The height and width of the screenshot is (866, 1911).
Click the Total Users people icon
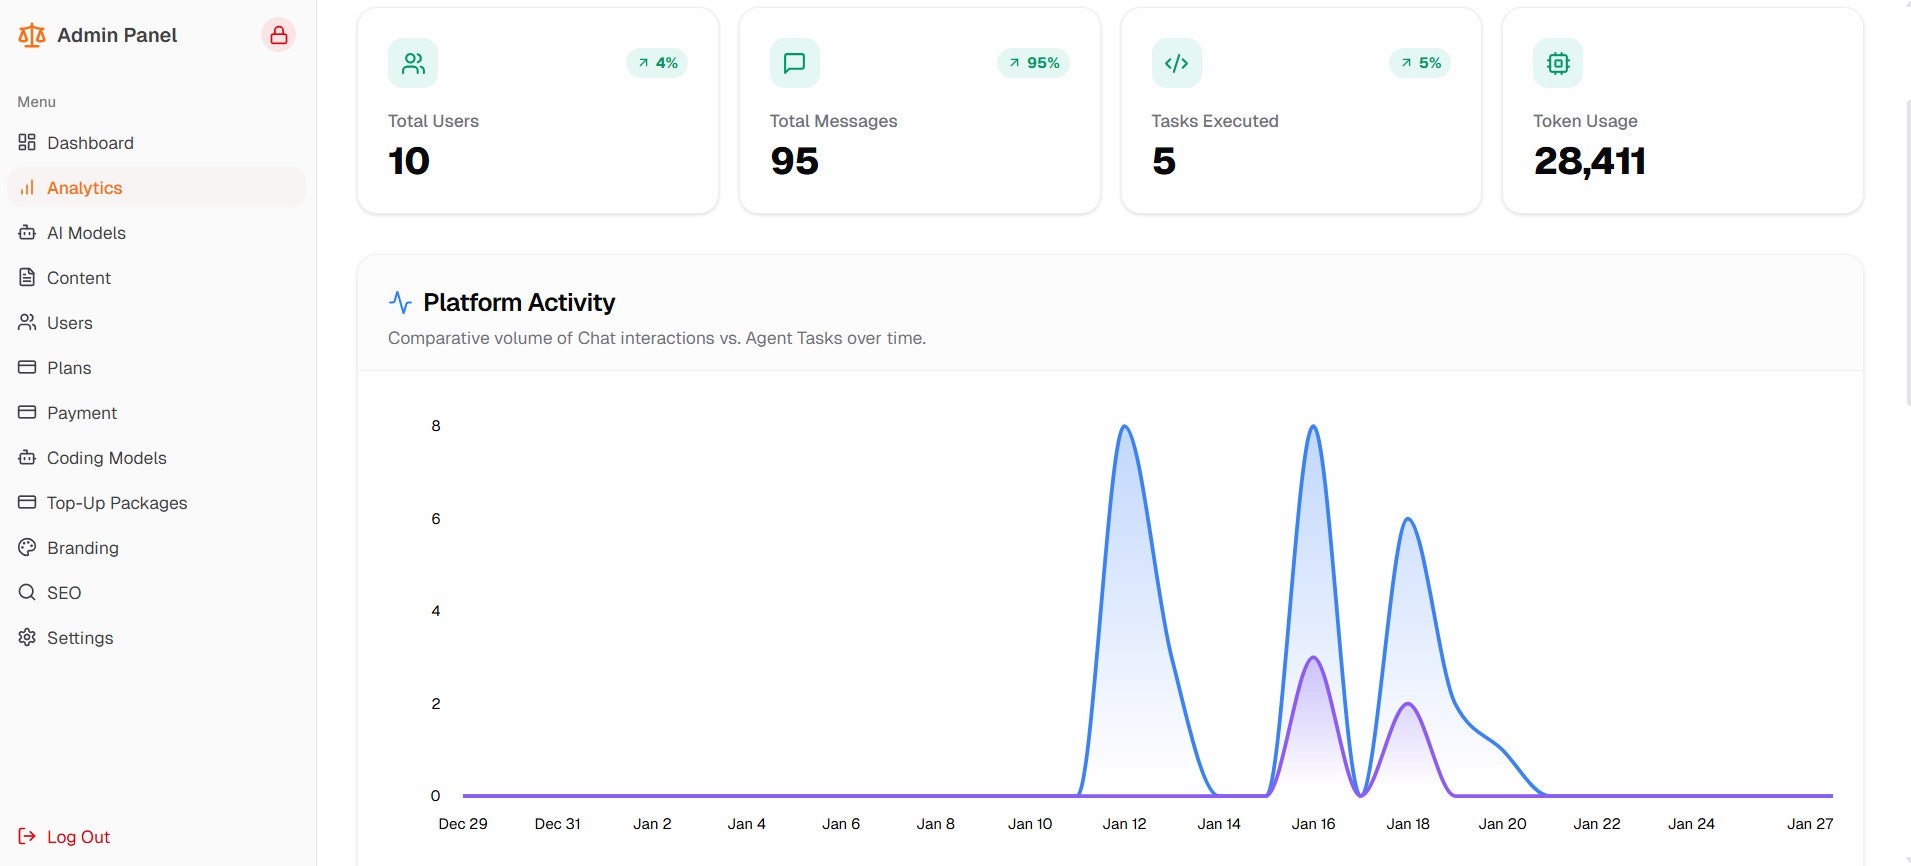tap(413, 63)
